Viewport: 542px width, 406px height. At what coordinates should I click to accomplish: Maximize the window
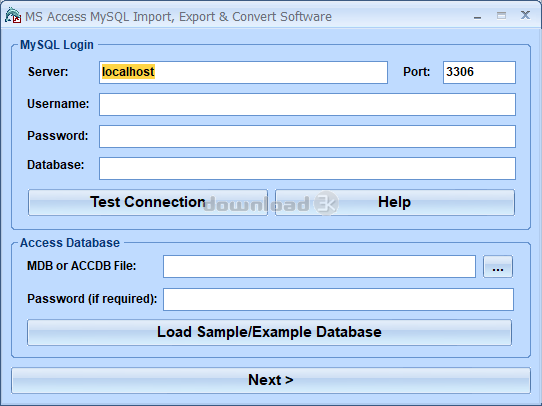click(501, 16)
